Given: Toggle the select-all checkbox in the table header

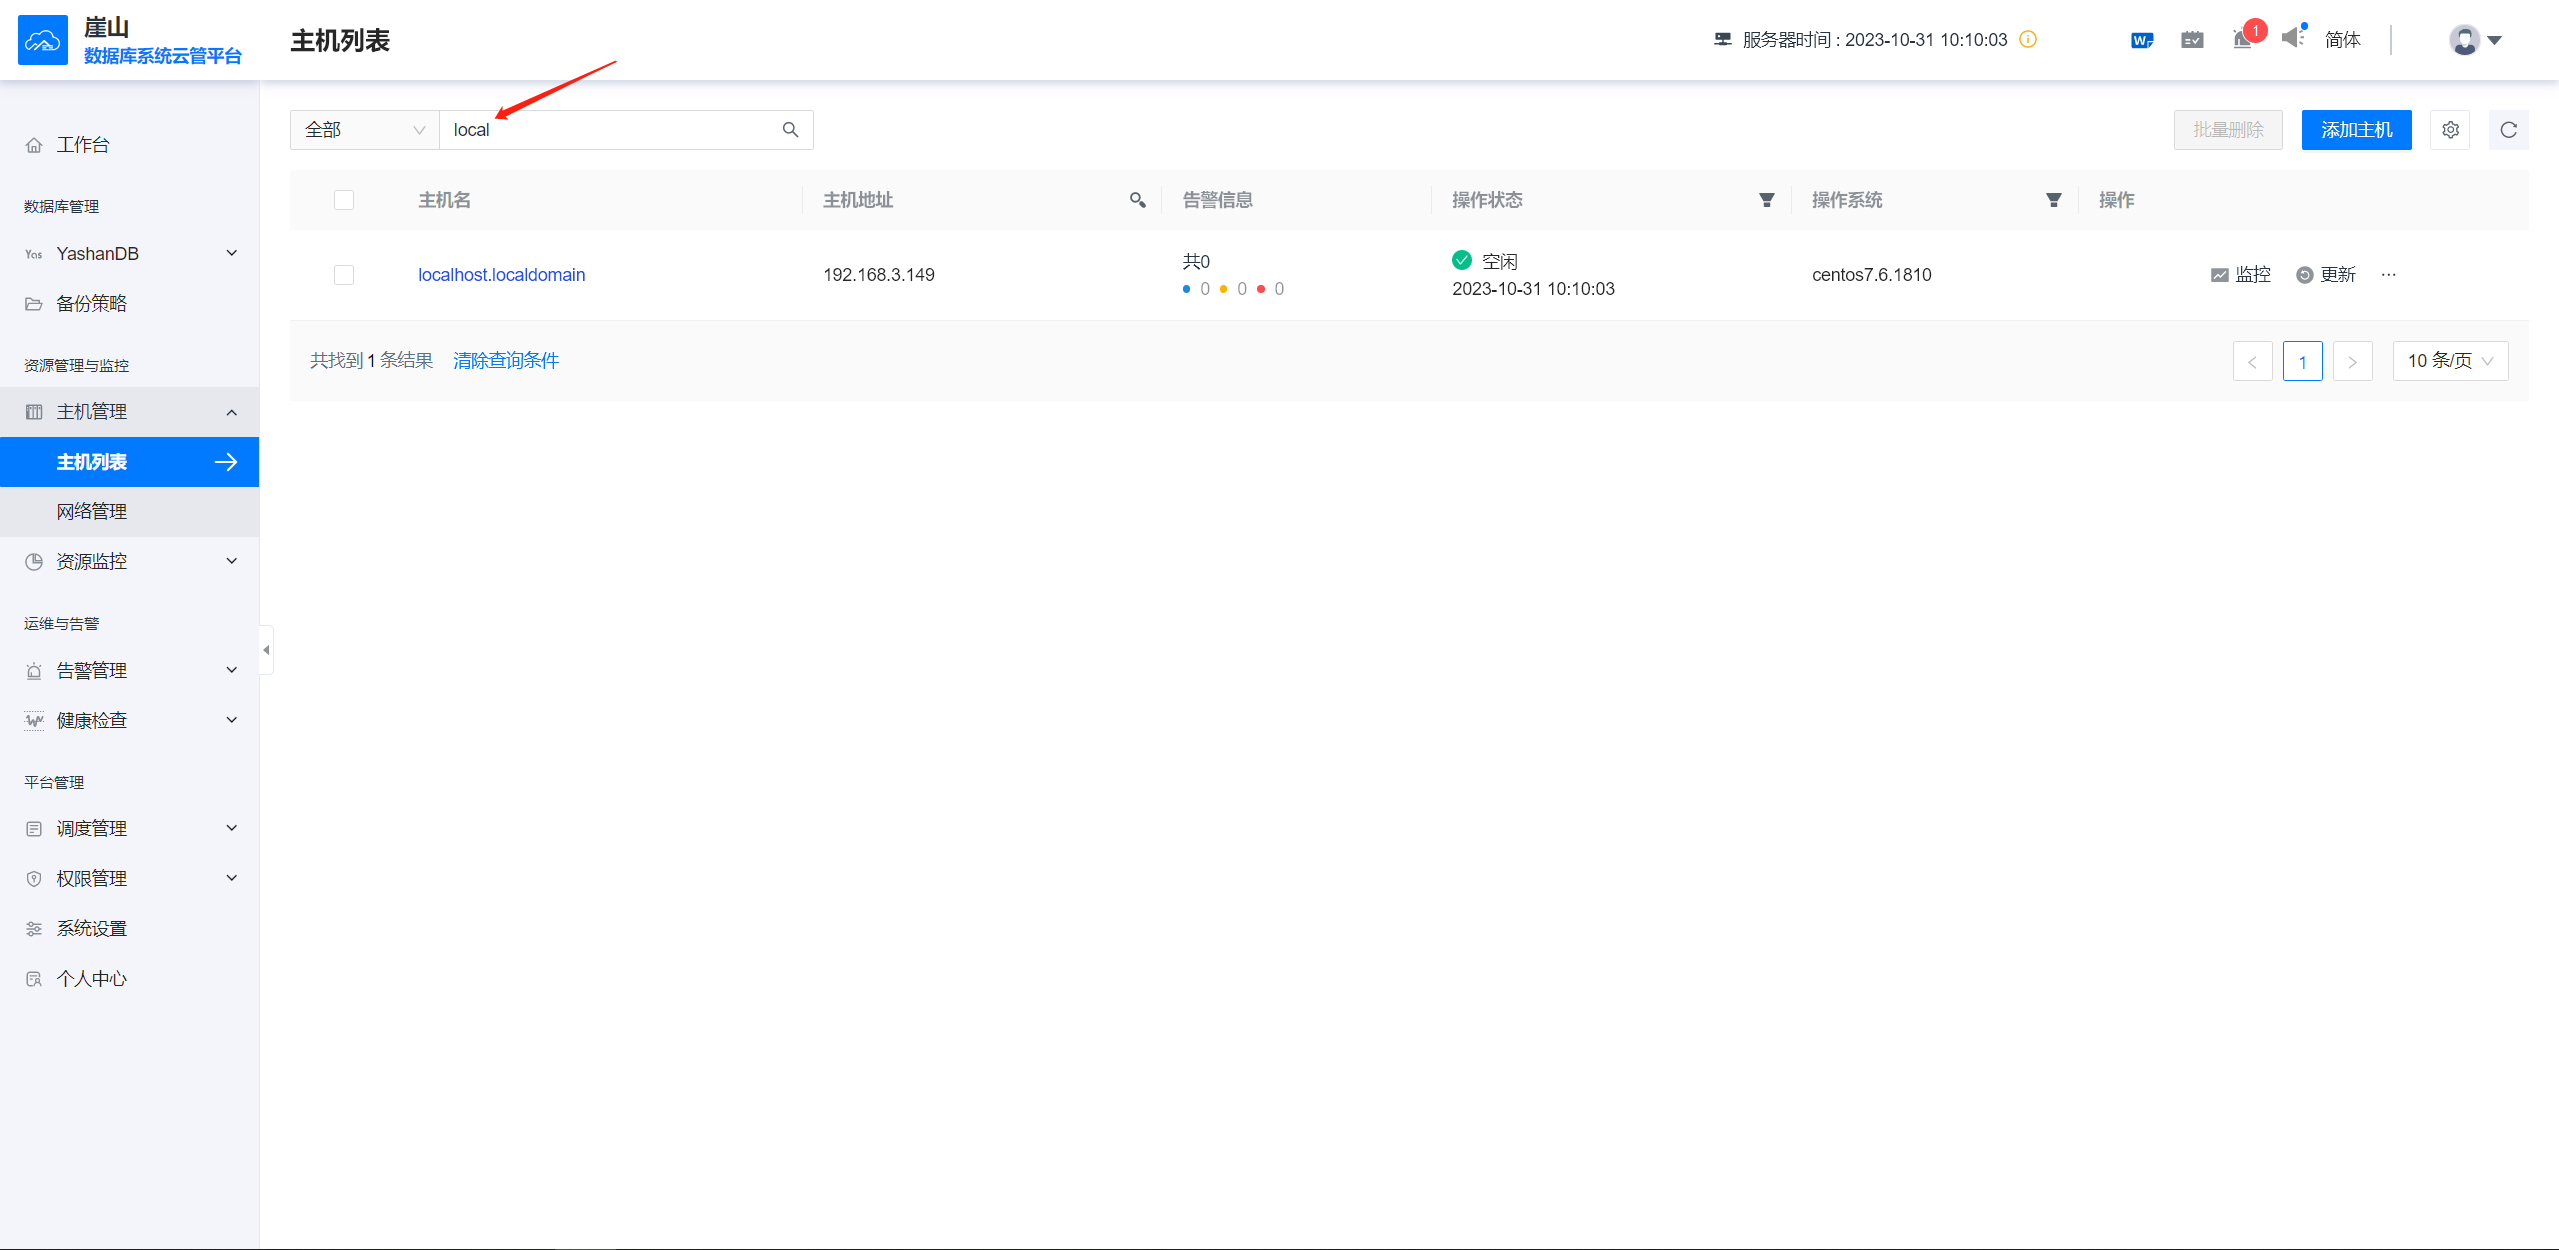Looking at the screenshot, I should coord(344,200).
